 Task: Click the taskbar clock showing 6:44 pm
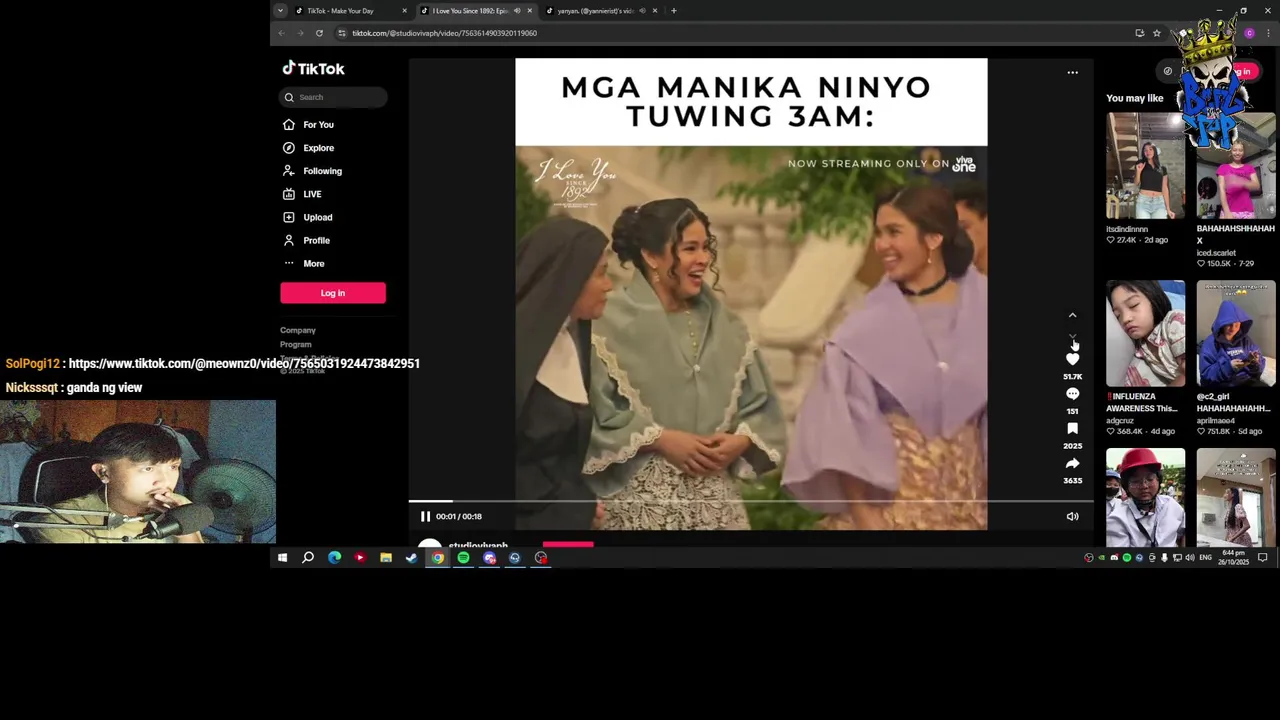tap(1234, 557)
